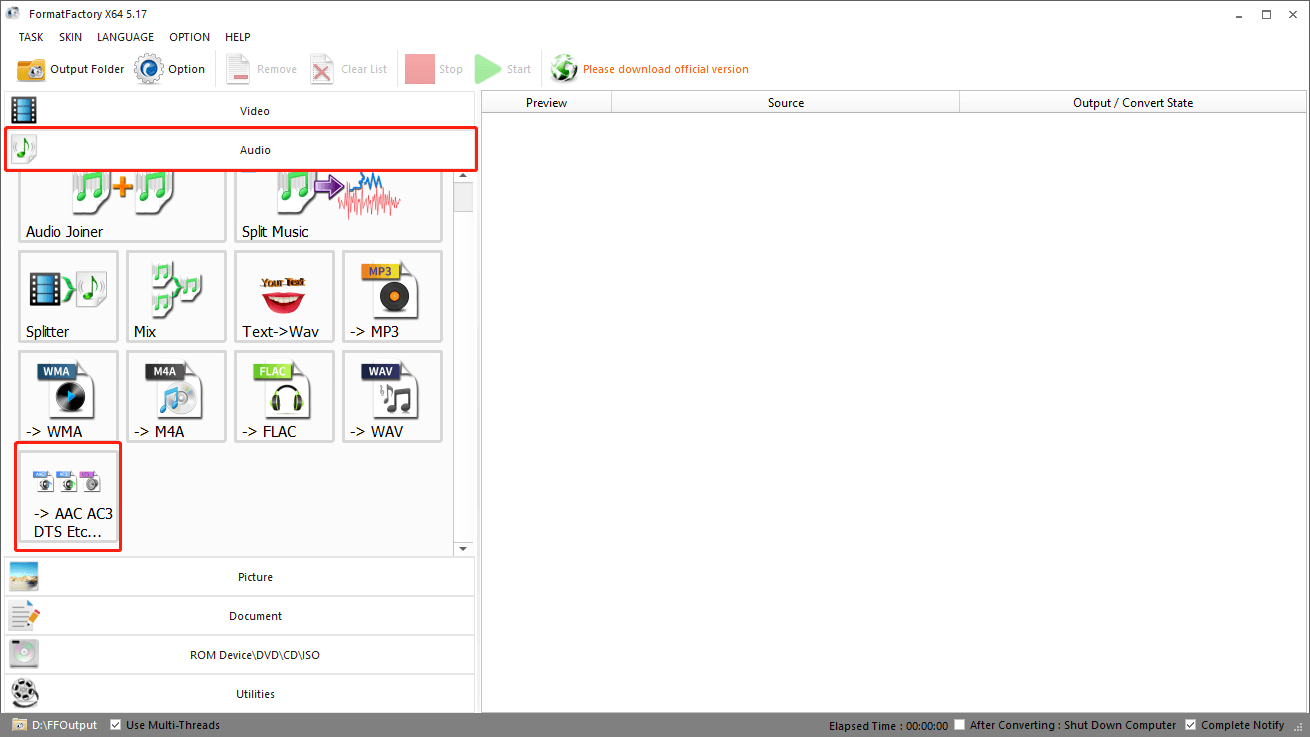Click the globe icon in toolbar
This screenshot has width=1310, height=737.
564,69
